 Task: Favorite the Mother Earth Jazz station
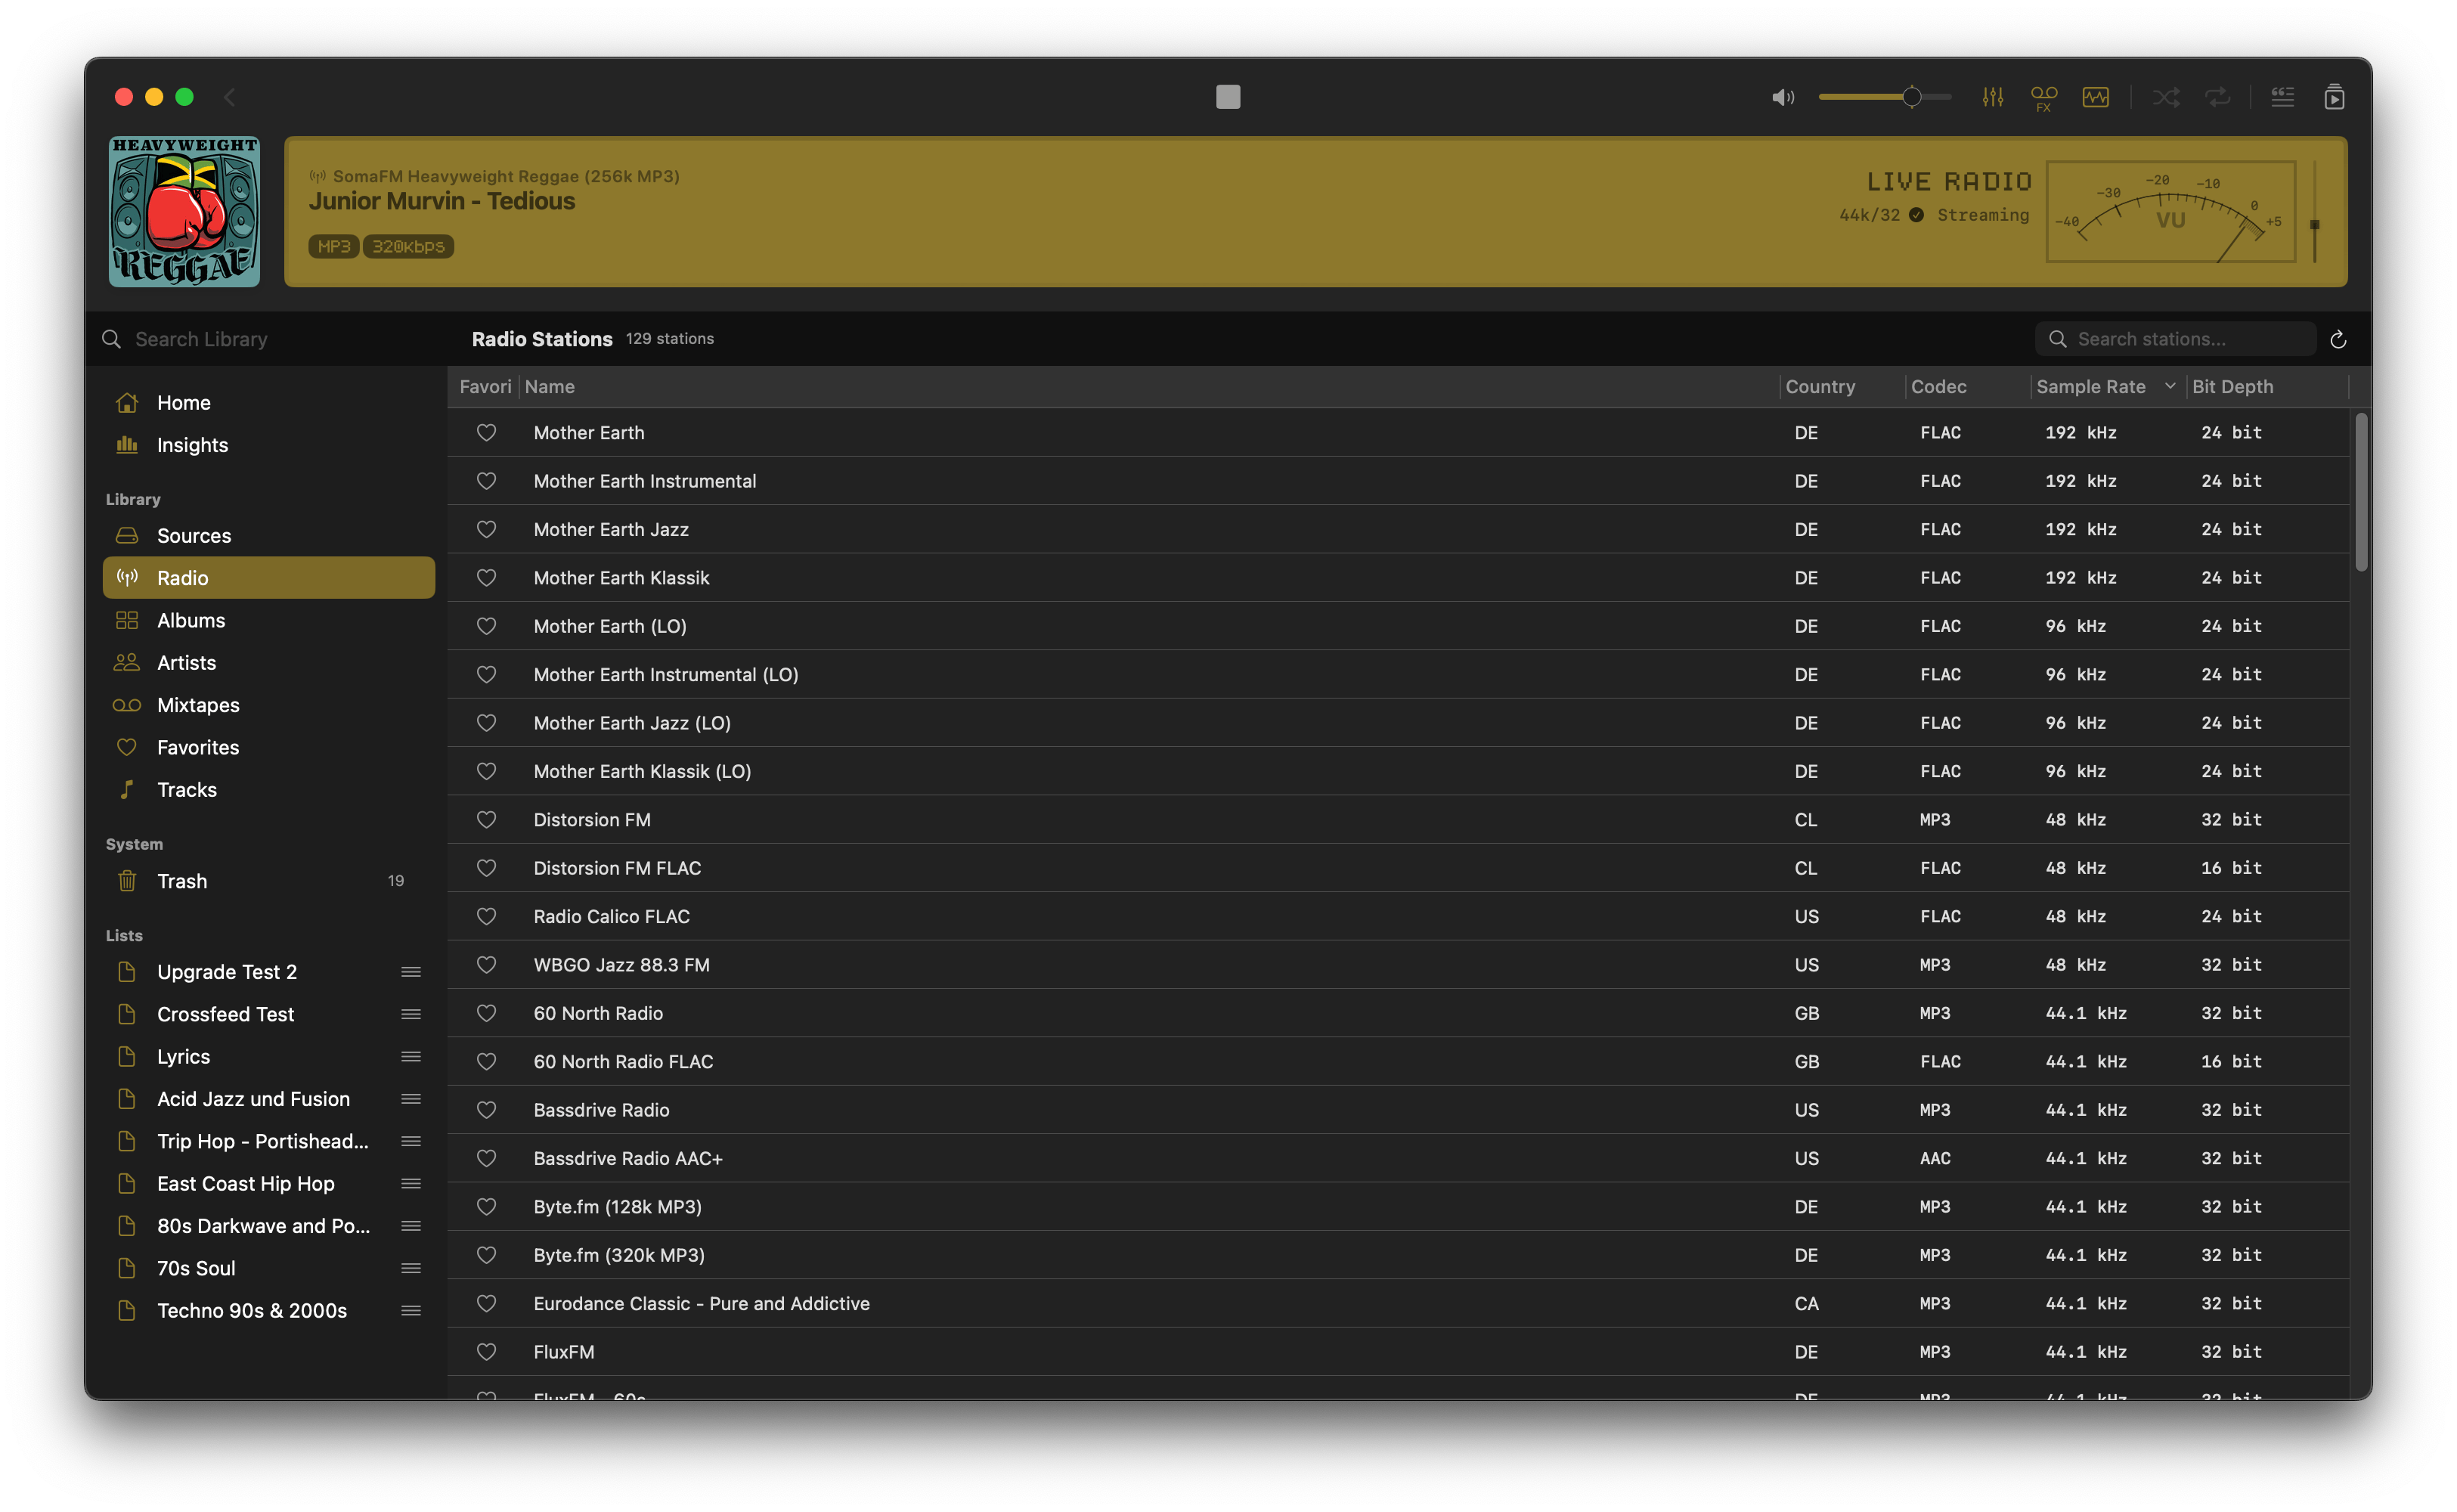486,529
